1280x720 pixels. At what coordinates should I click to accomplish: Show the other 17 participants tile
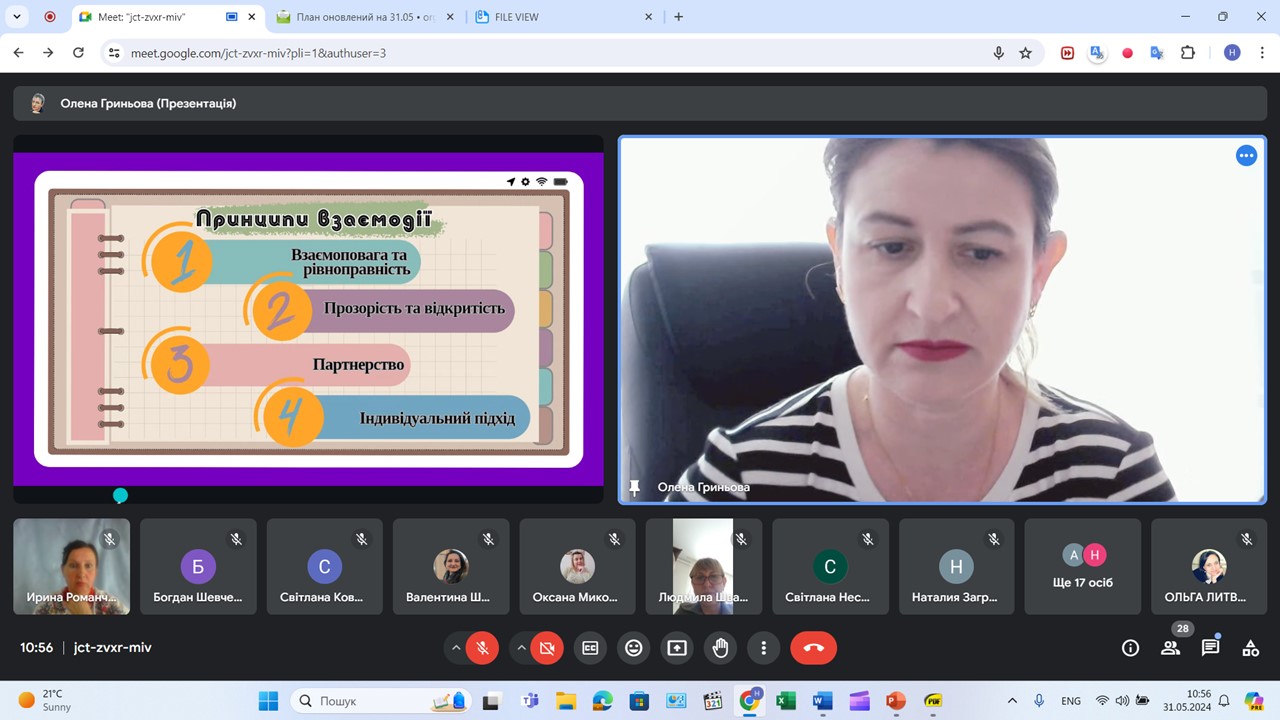(1083, 566)
